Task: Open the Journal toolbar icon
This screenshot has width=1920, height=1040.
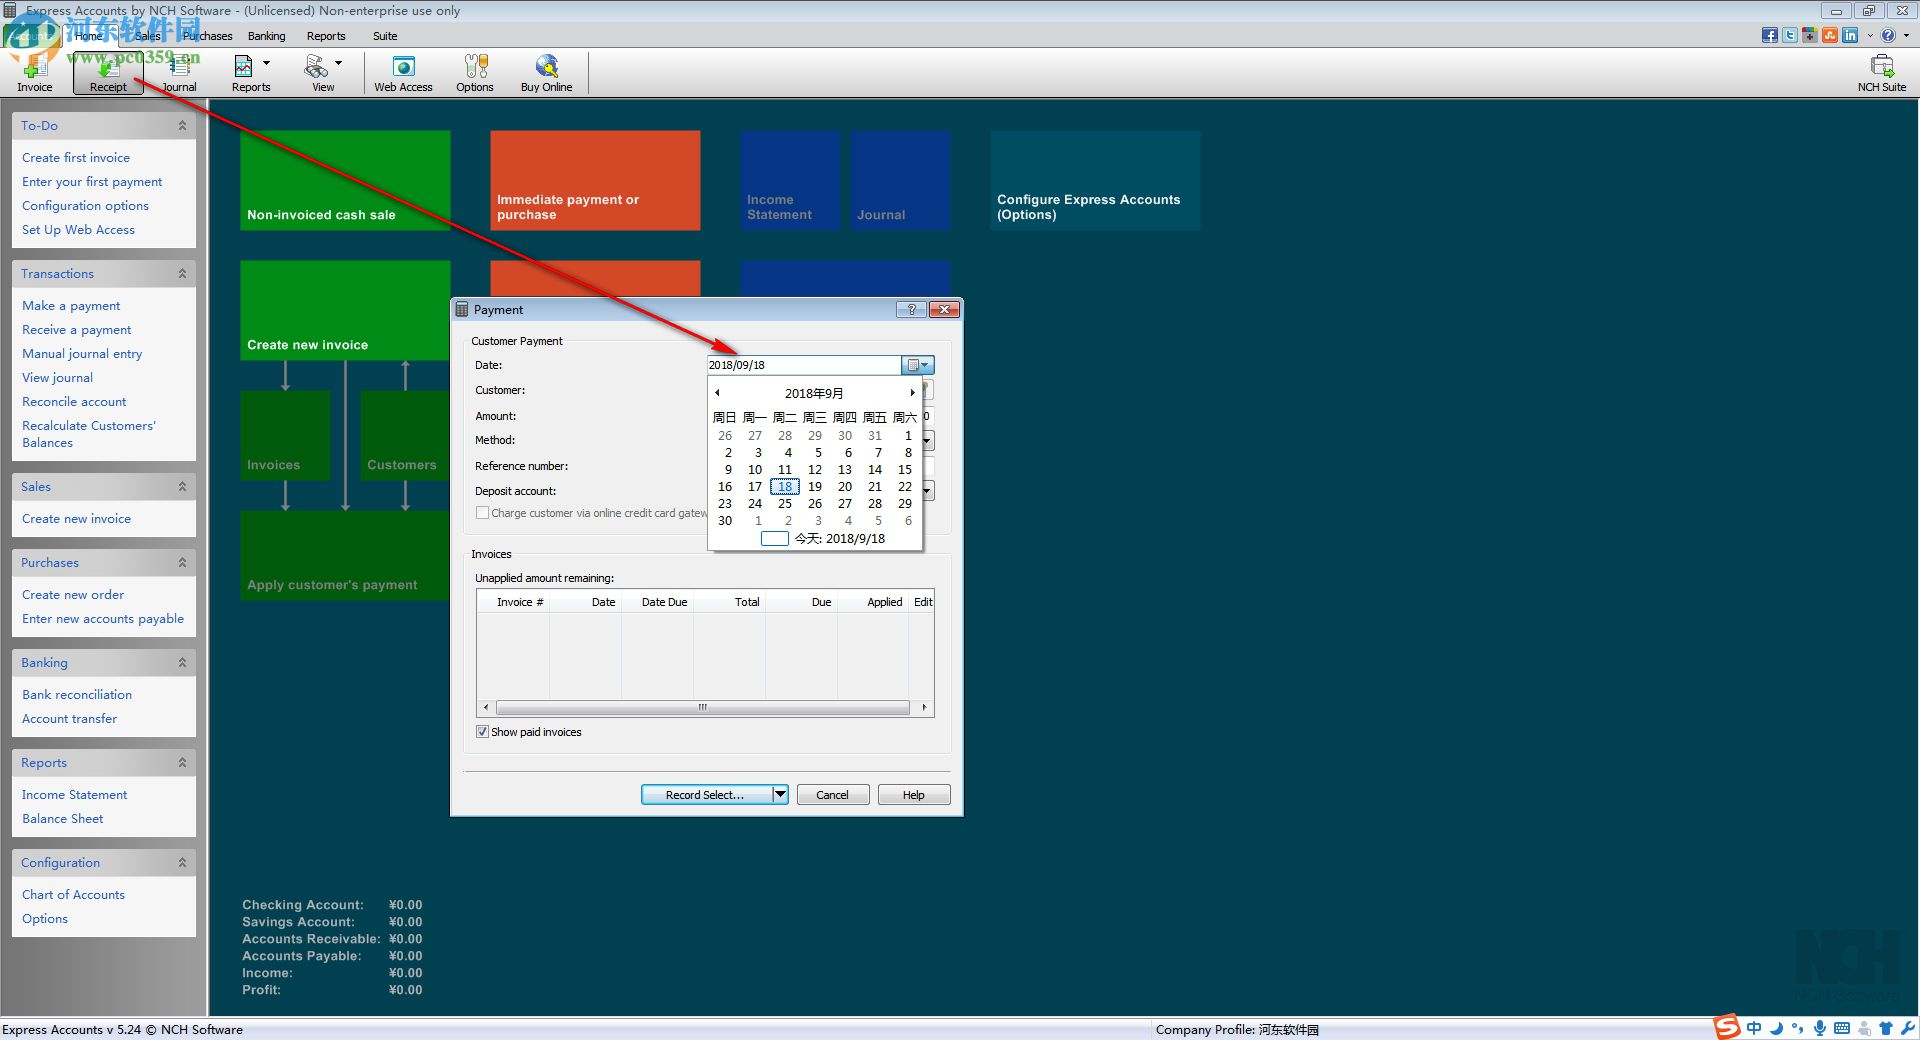Action: coord(180,73)
